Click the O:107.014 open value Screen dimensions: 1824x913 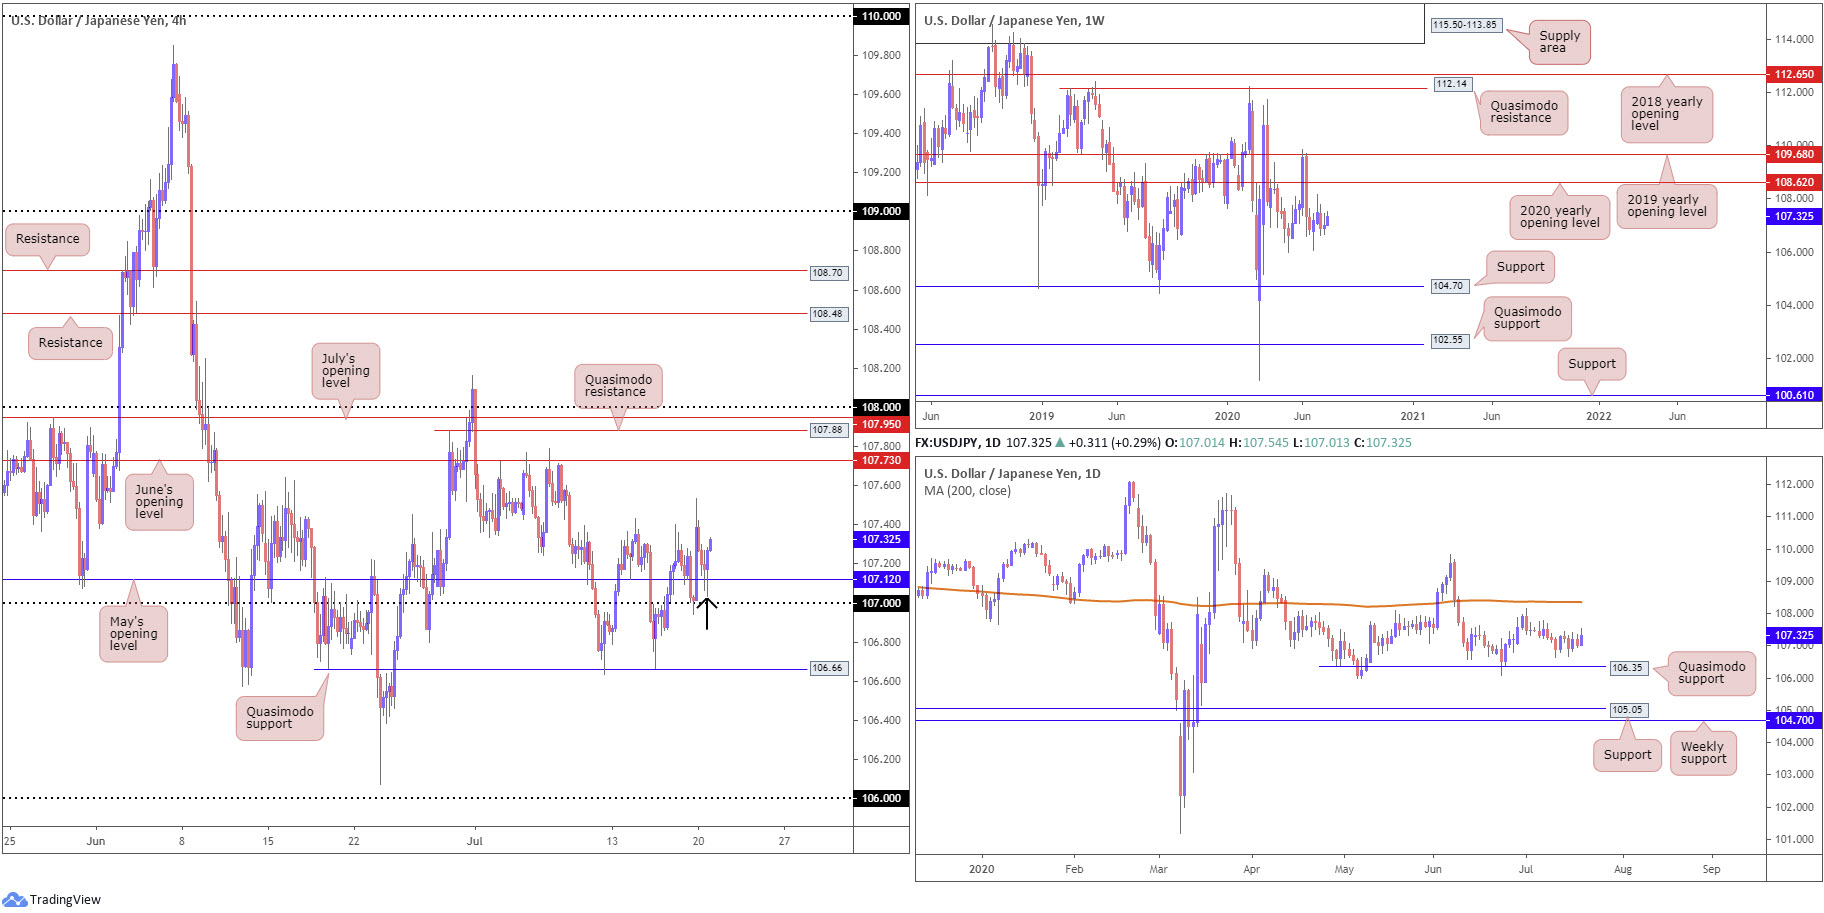coord(1195,442)
